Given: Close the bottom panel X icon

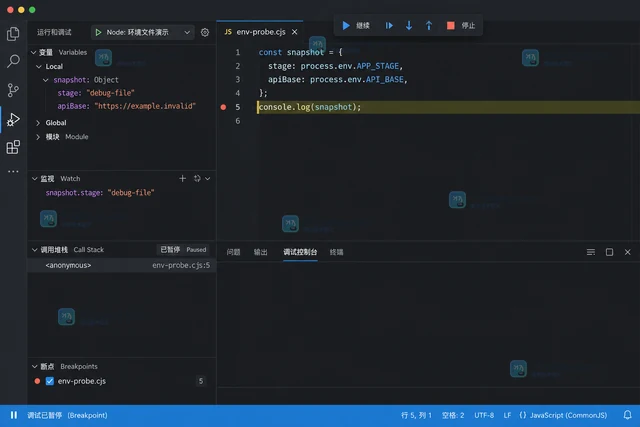Looking at the screenshot, I should coord(627,252).
